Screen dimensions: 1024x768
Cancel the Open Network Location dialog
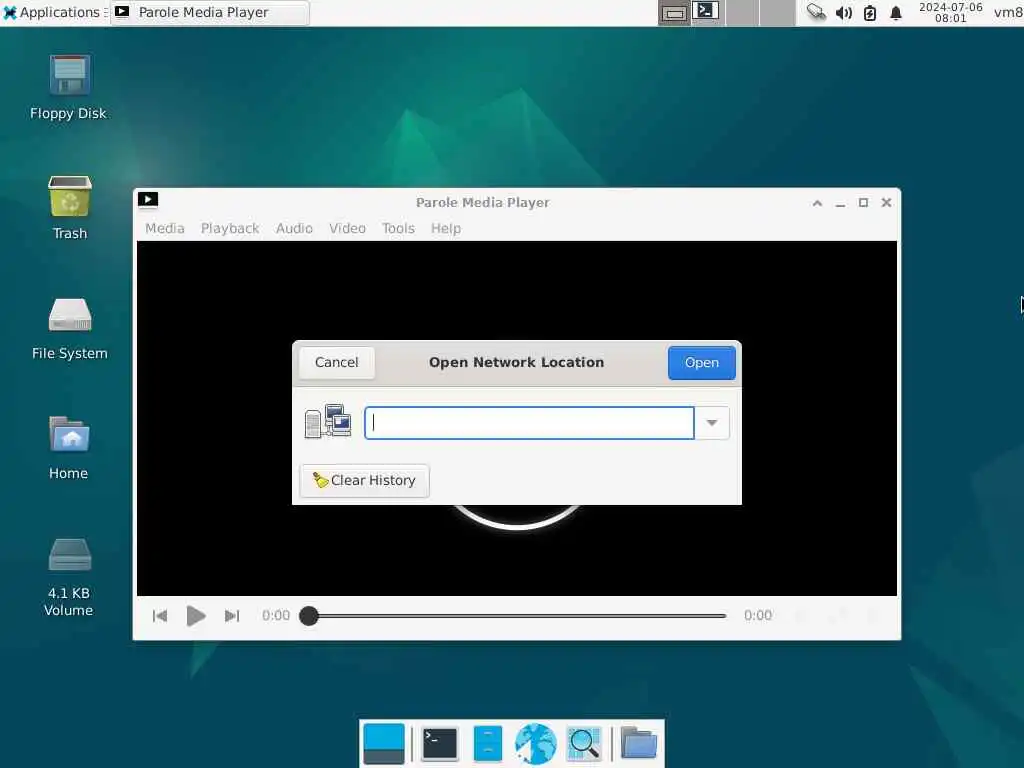[x=336, y=362]
